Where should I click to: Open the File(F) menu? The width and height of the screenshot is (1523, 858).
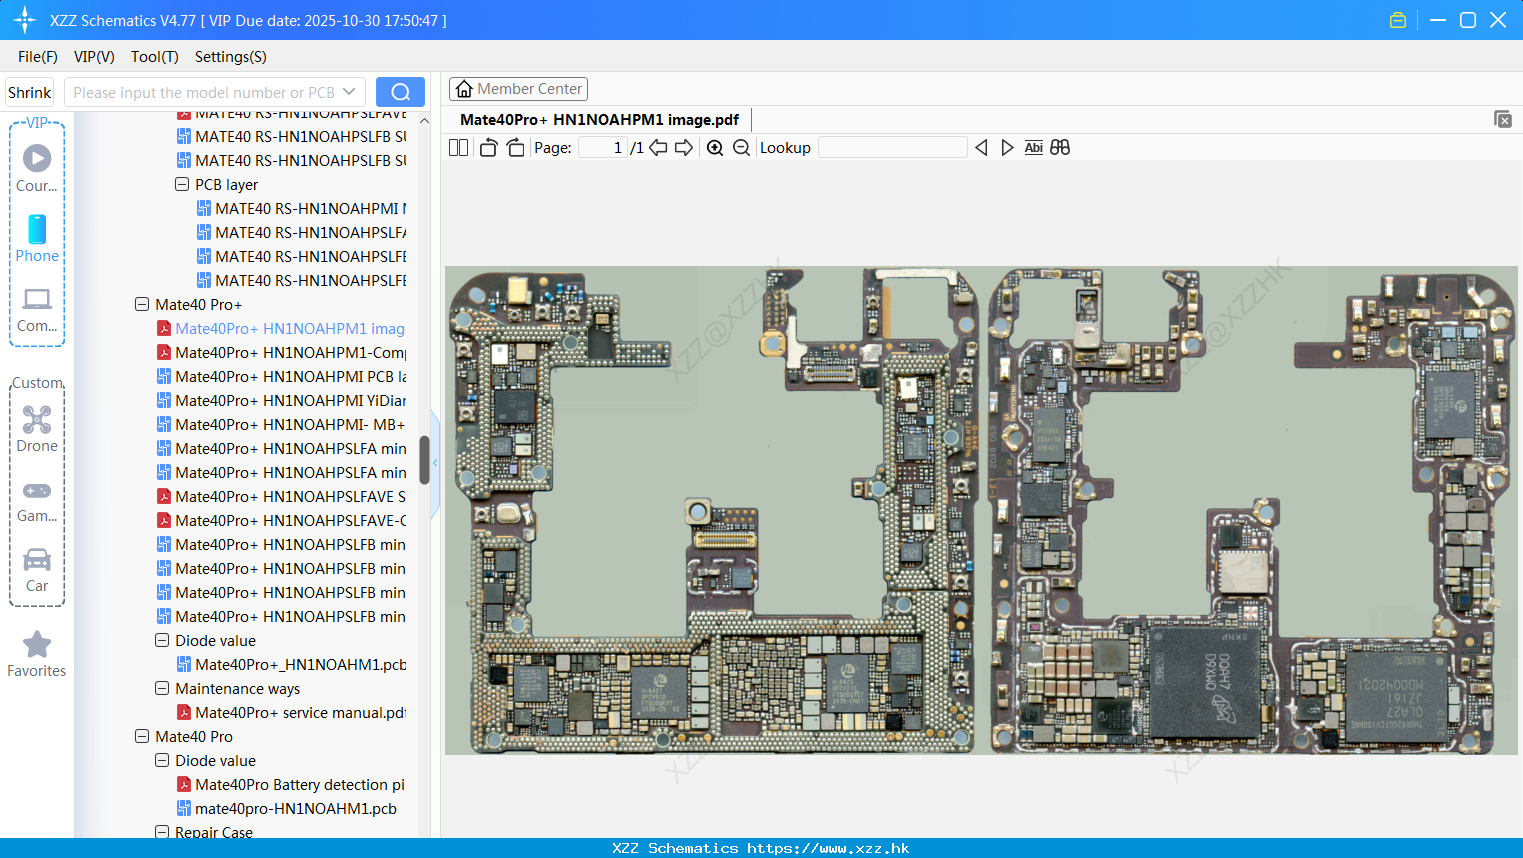(x=38, y=57)
